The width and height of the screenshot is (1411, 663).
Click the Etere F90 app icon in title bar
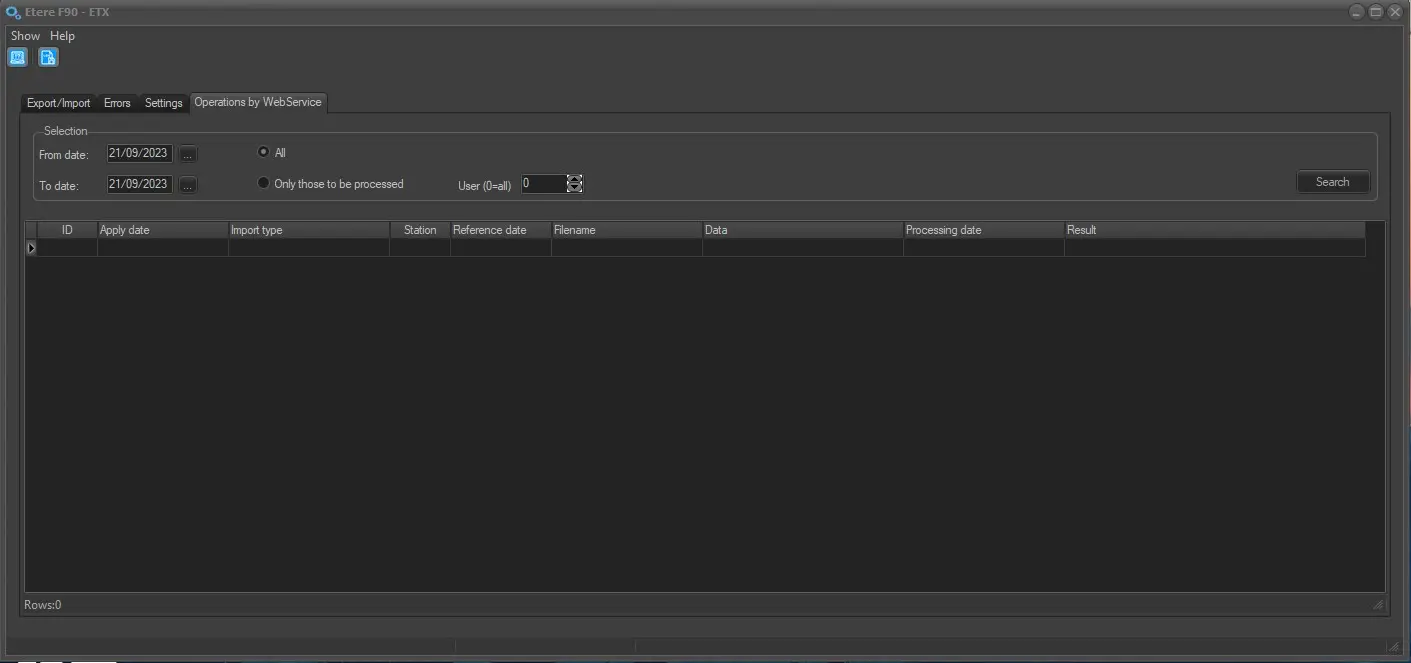coord(13,12)
